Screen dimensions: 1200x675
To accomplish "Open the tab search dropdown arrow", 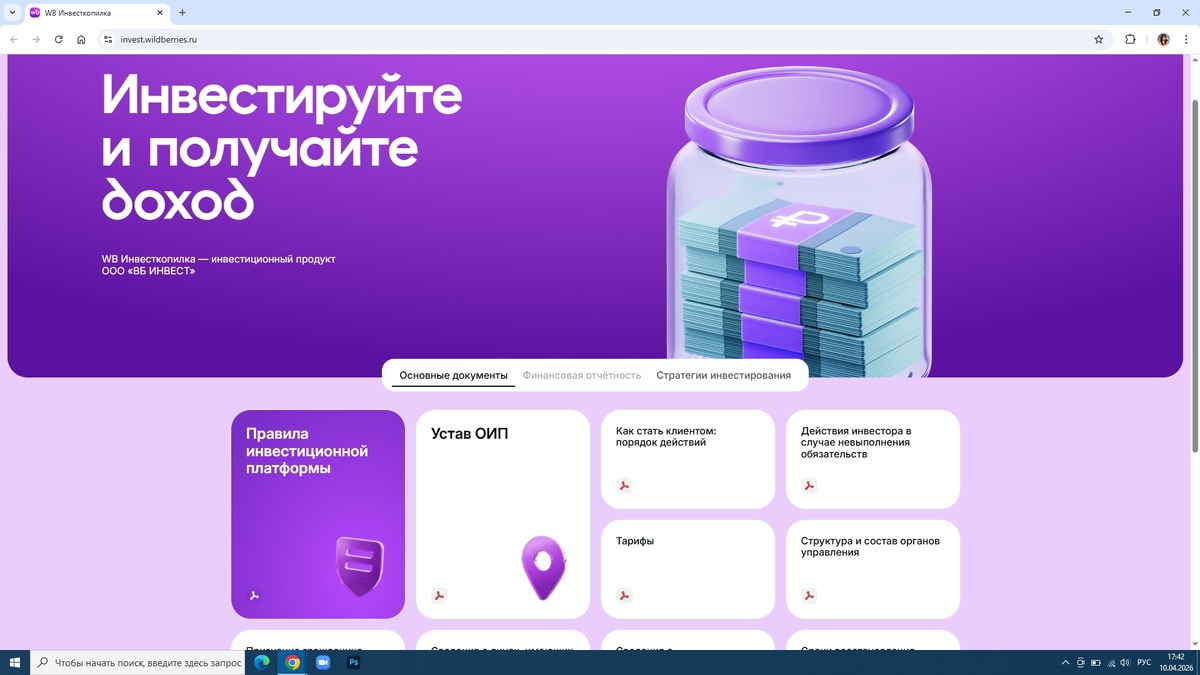I will tap(11, 13).
